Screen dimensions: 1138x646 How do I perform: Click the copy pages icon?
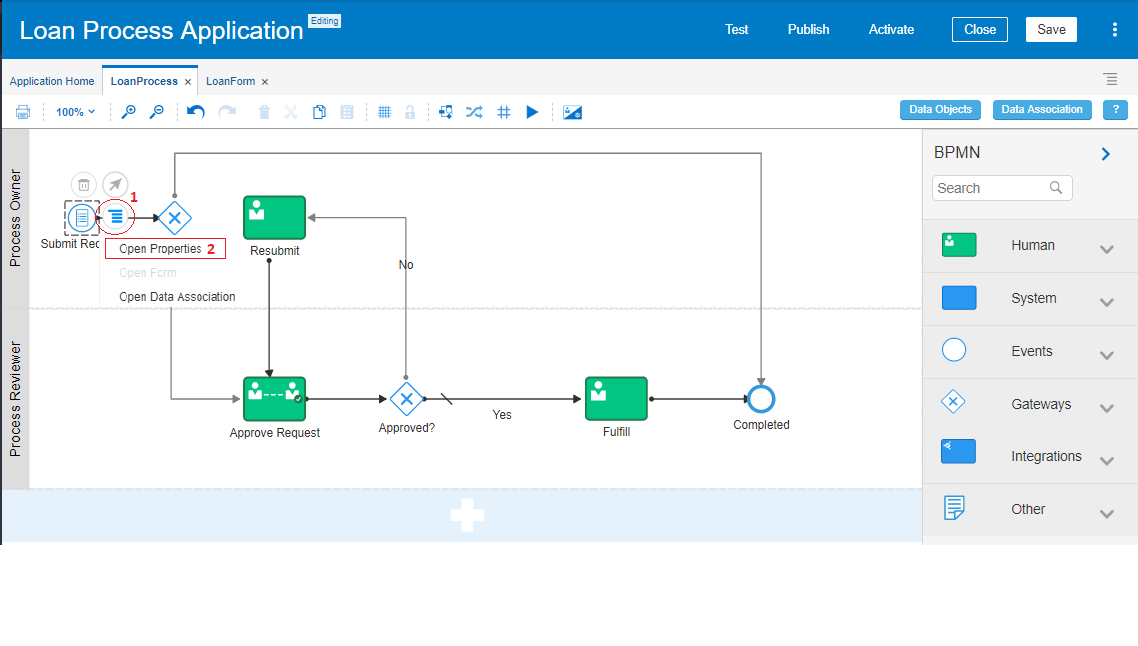click(x=319, y=112)
